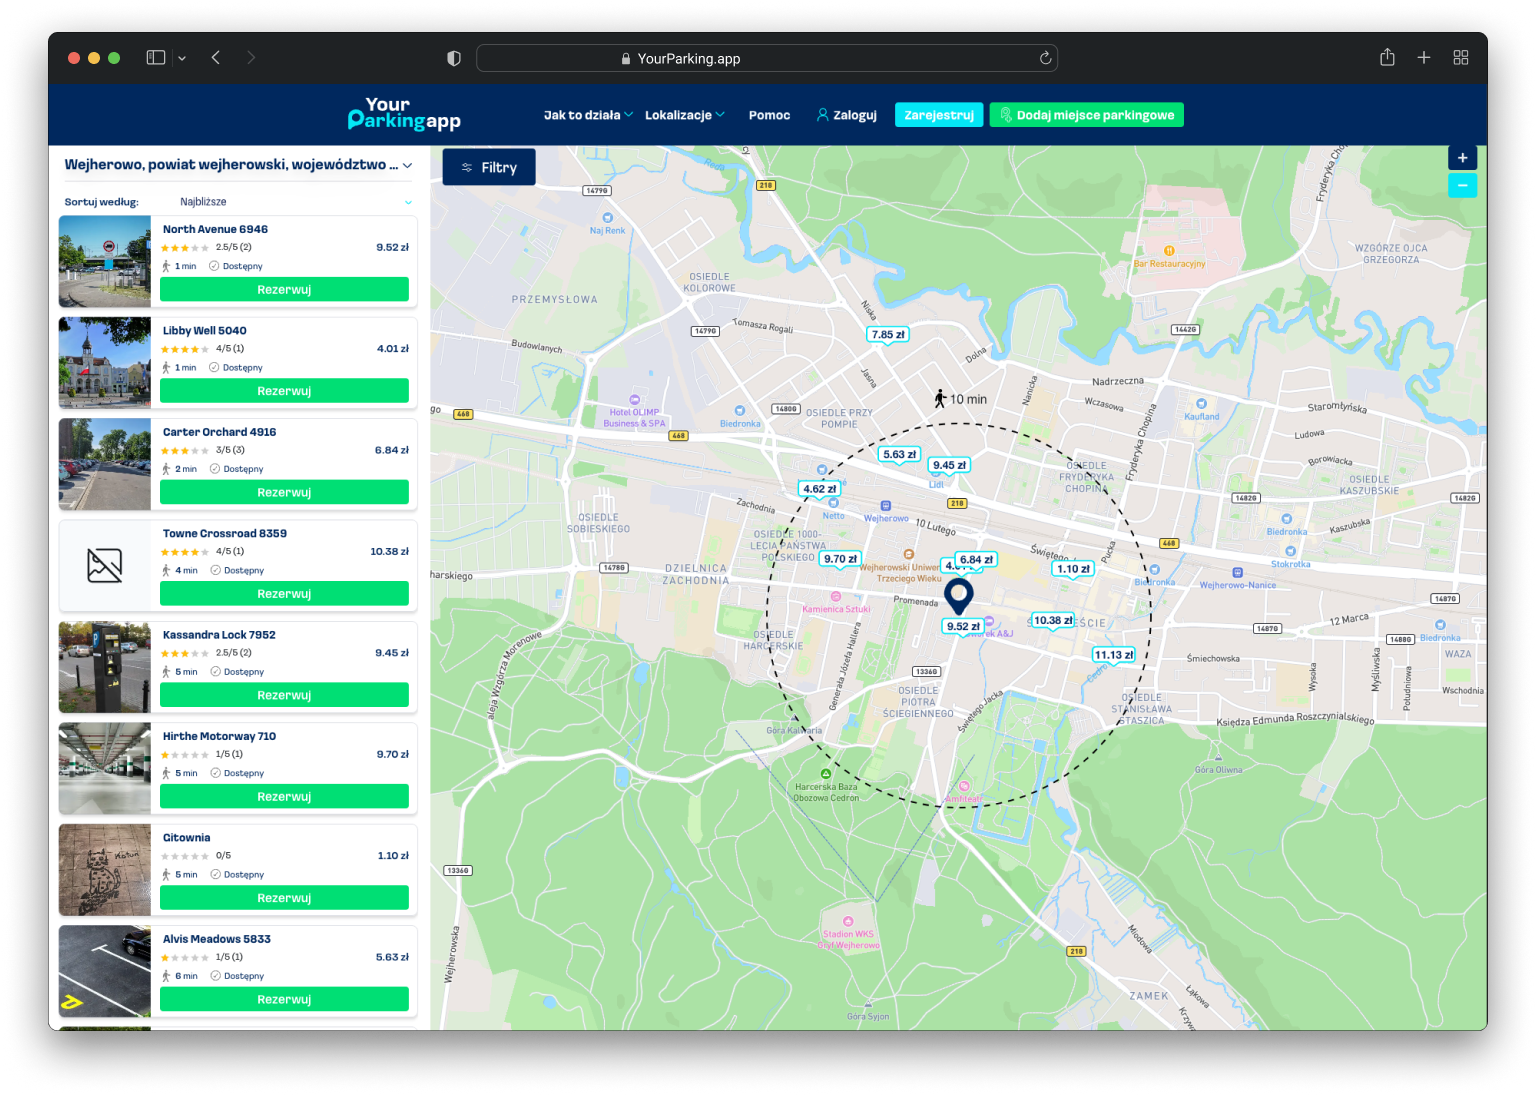Viewport: 1536px width, 1095px height.
Task: Open the privacy shield icon in Safari
Action: (454, 58)
